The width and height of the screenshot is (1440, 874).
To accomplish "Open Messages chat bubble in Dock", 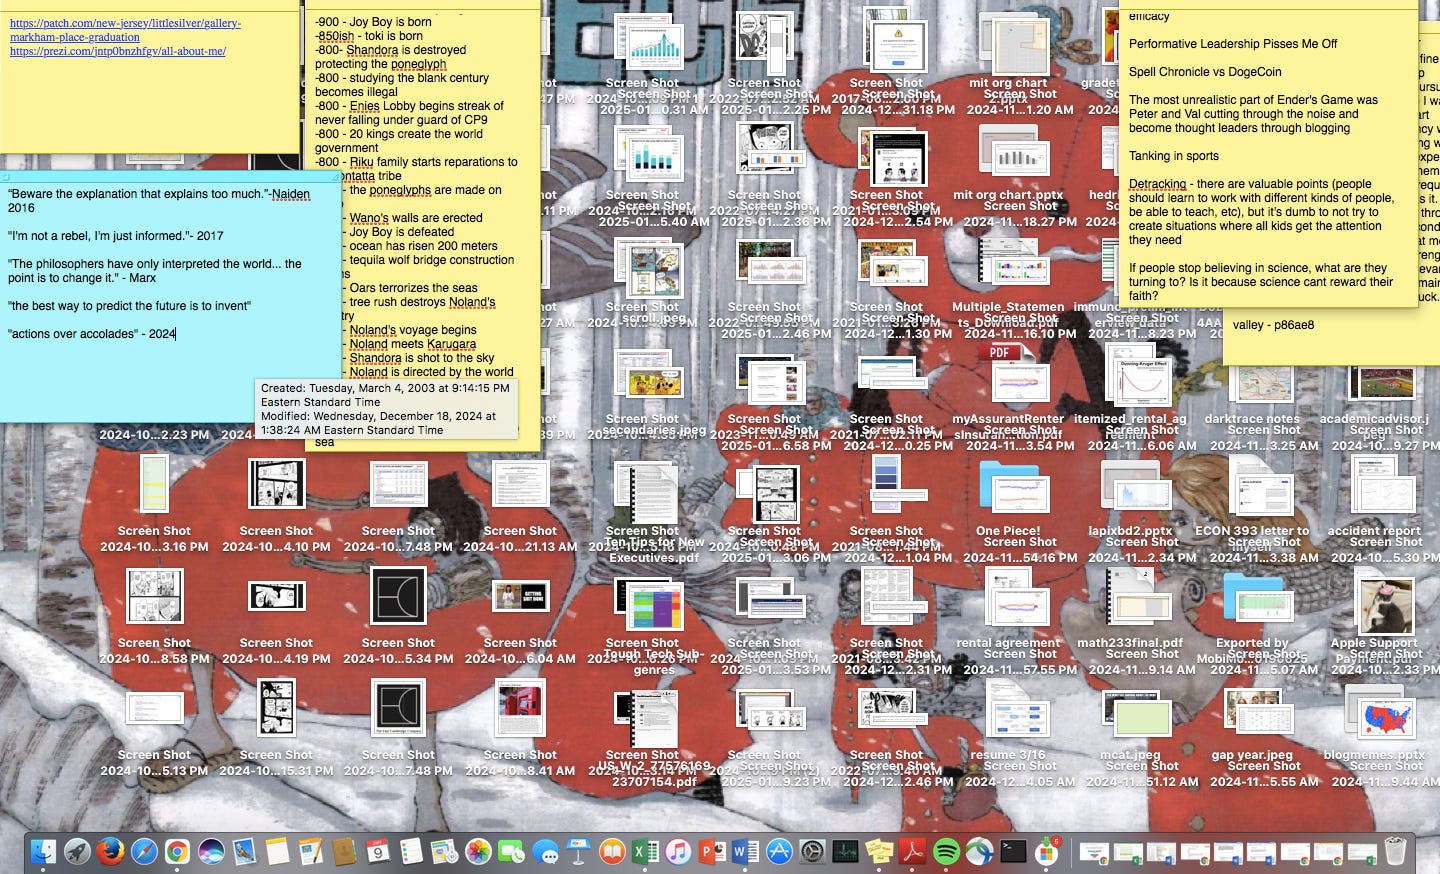I will click(545, 852).
